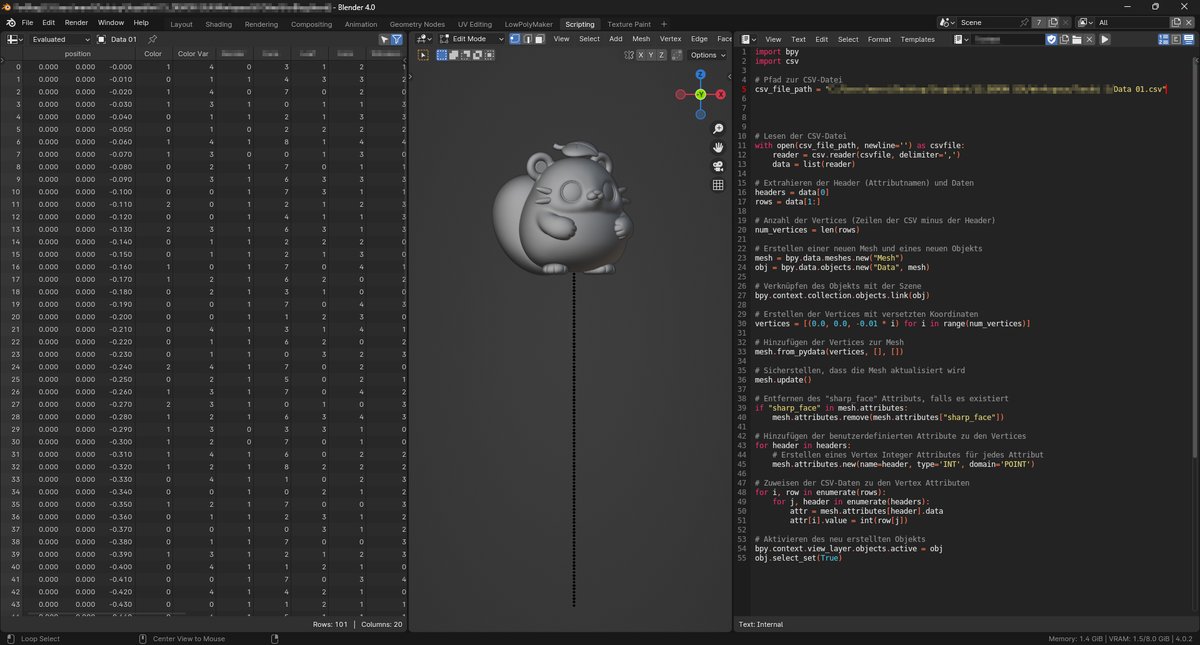Click the new text data-block icon

tap(1064, 39)
